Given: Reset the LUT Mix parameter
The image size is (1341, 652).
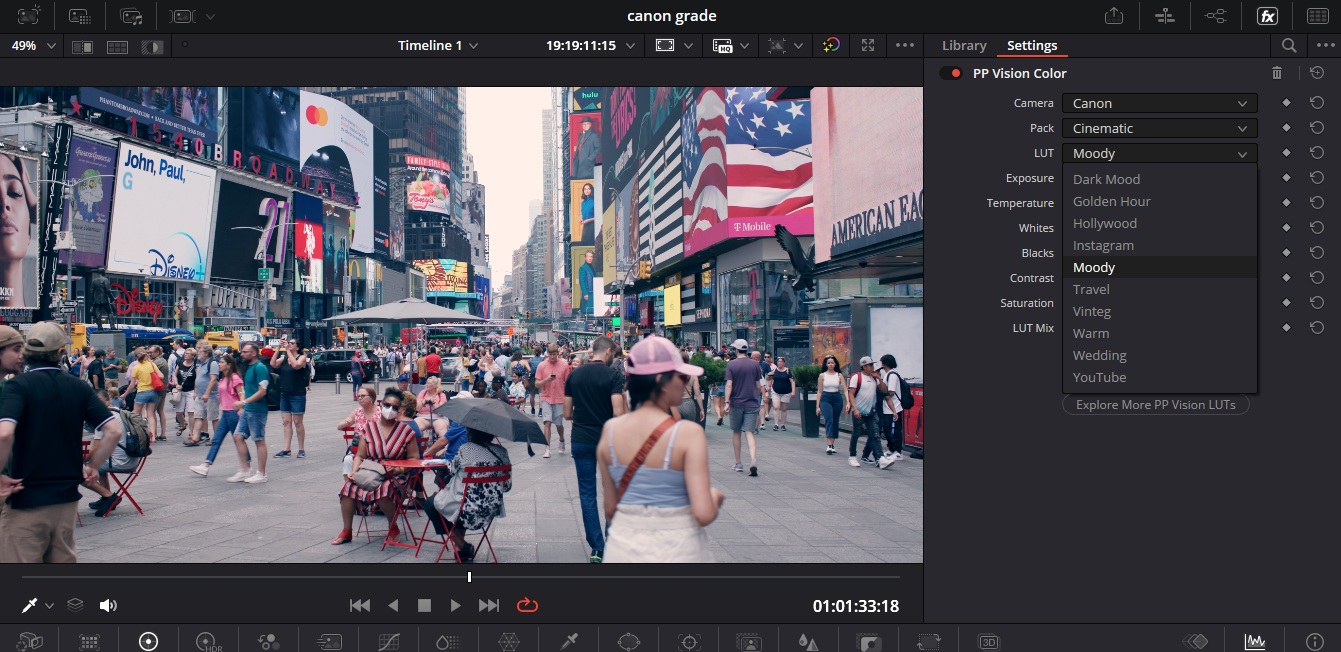Looking at the screenshot, I should click(x=1317, y=328).
